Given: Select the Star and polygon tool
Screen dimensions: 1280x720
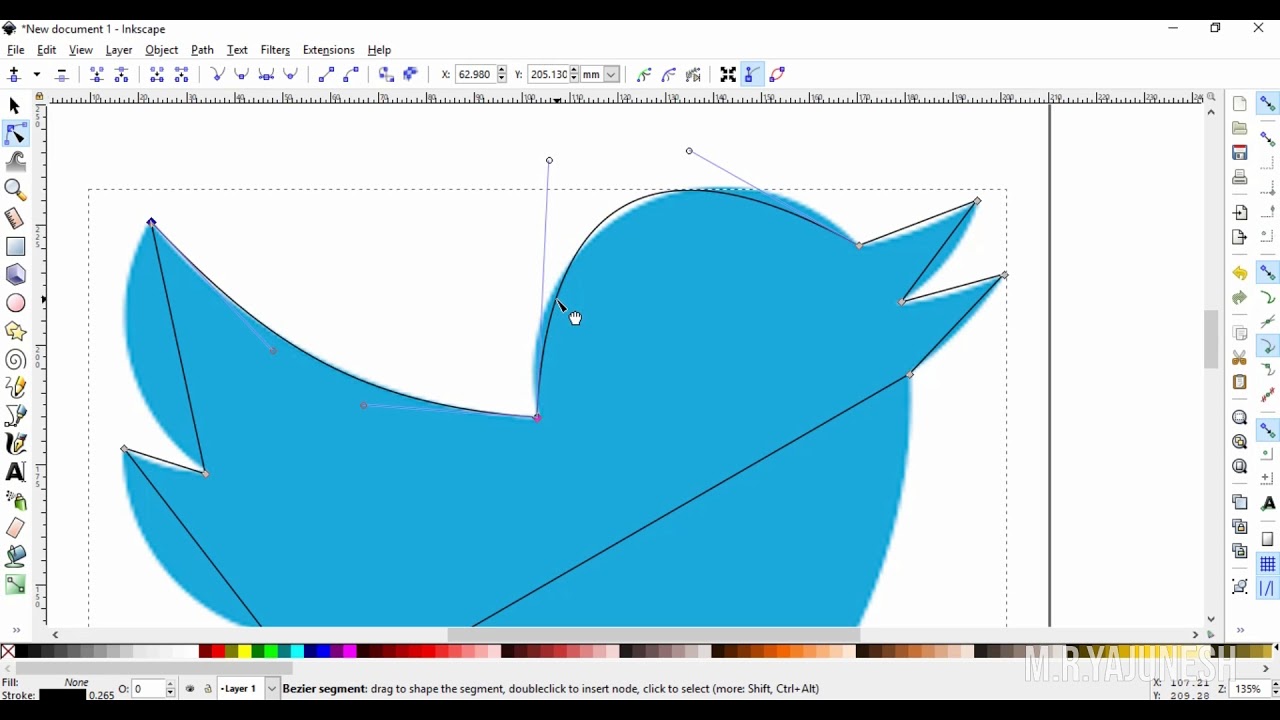Looking at the screenshot, I should click(15, 331).
